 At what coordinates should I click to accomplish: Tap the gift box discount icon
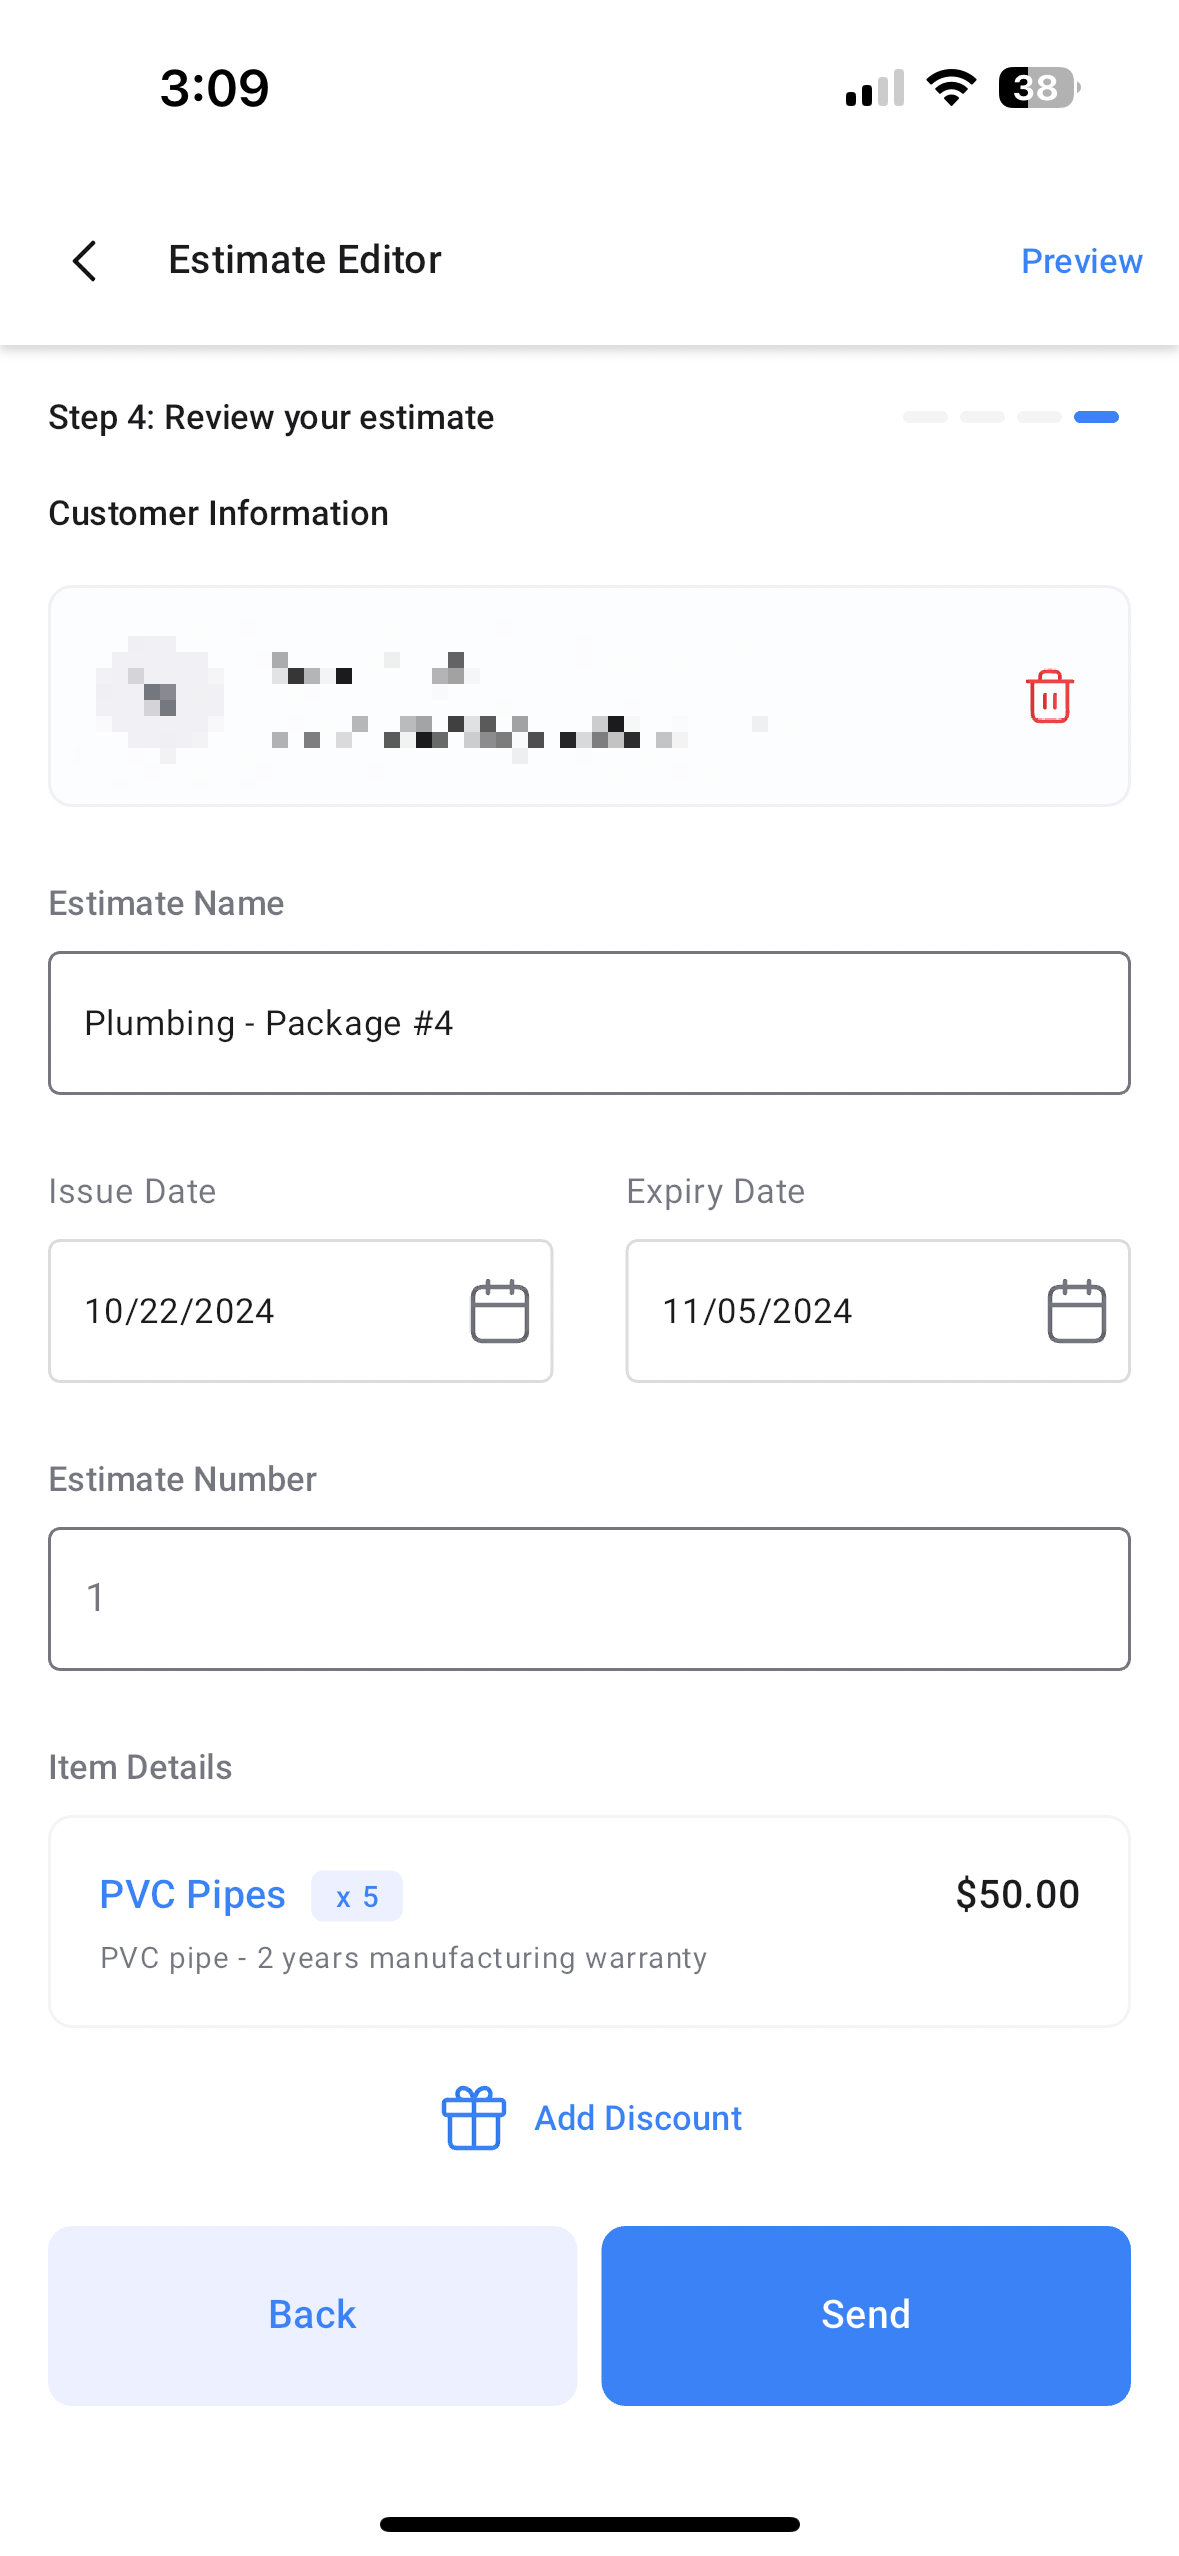(473, 2117)
